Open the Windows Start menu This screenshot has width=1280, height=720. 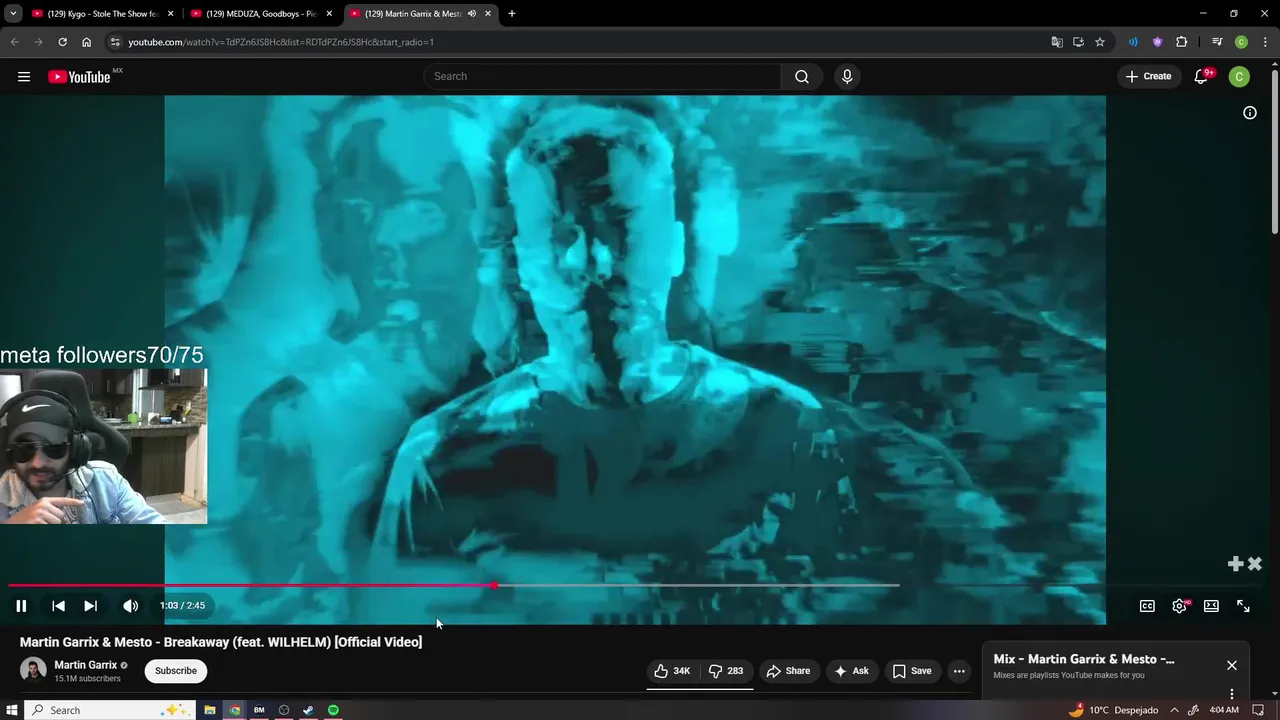click(11, 710)
